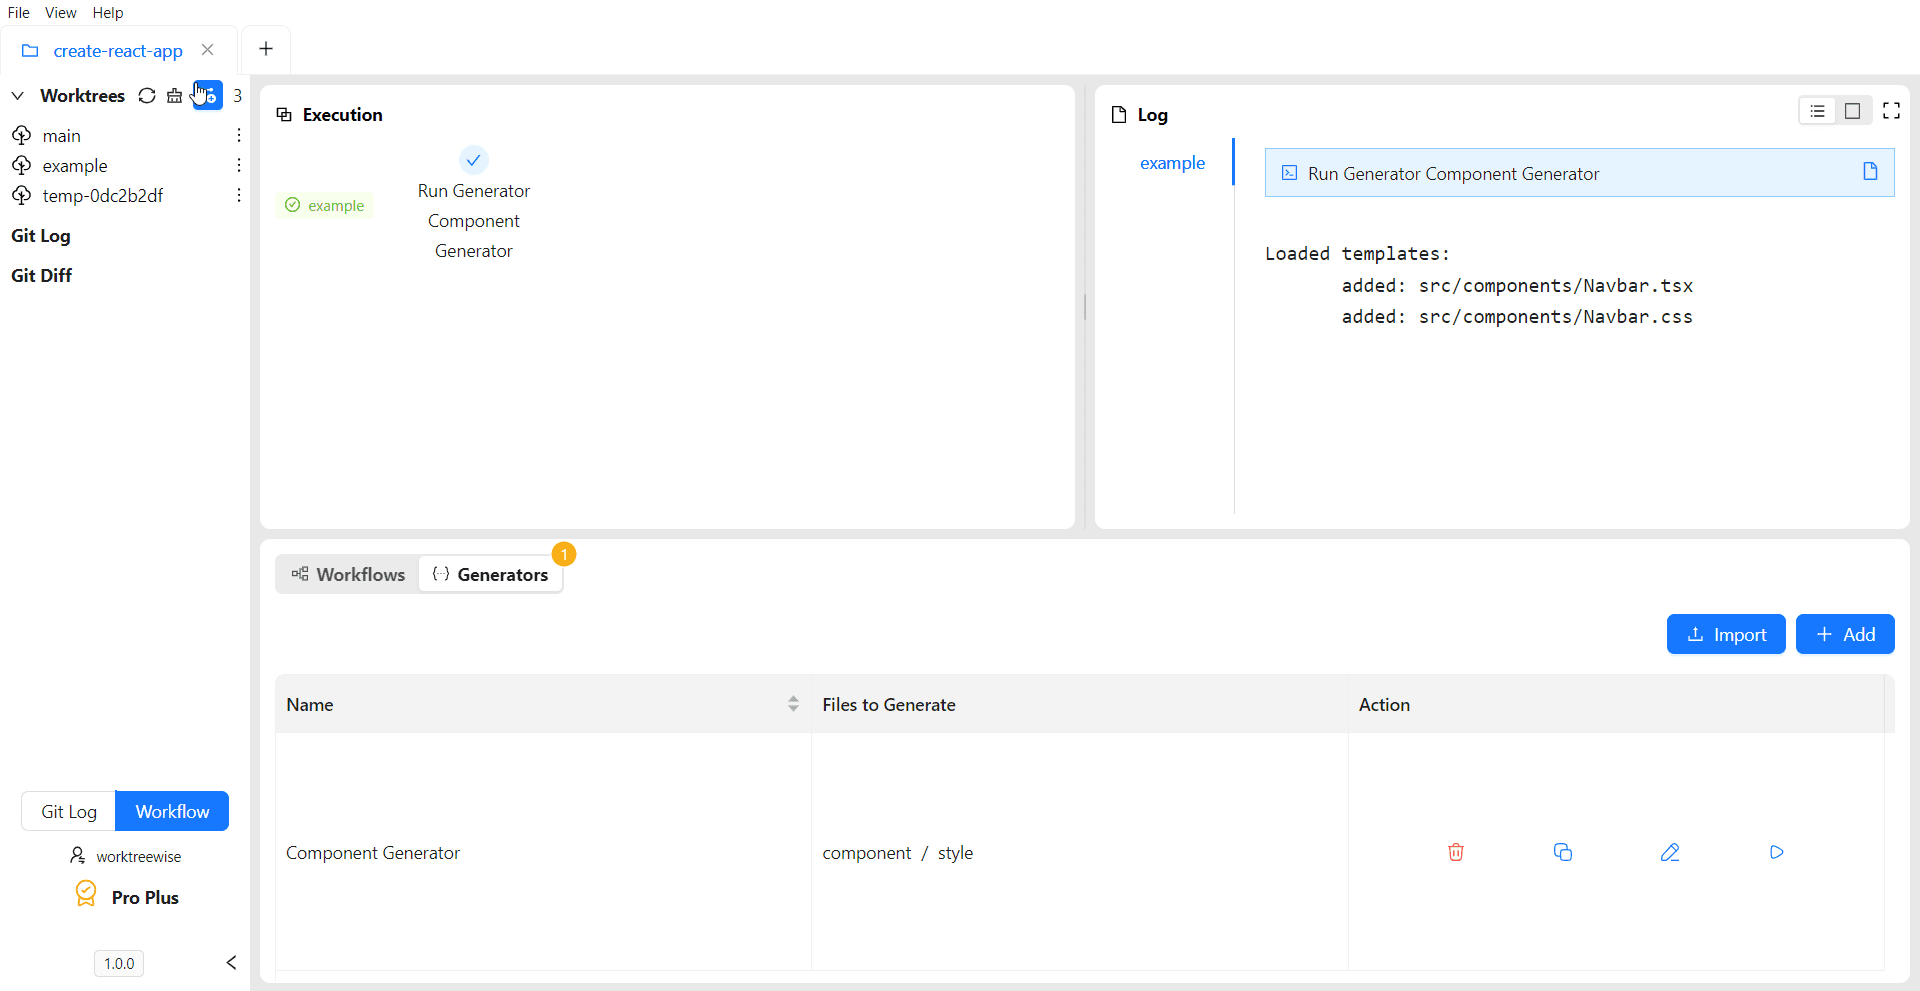Import a generator with the Import button
Image resolution: width=1920 pixels, height=991 pixels.
pyautogui.click(x=1726, y=634)
